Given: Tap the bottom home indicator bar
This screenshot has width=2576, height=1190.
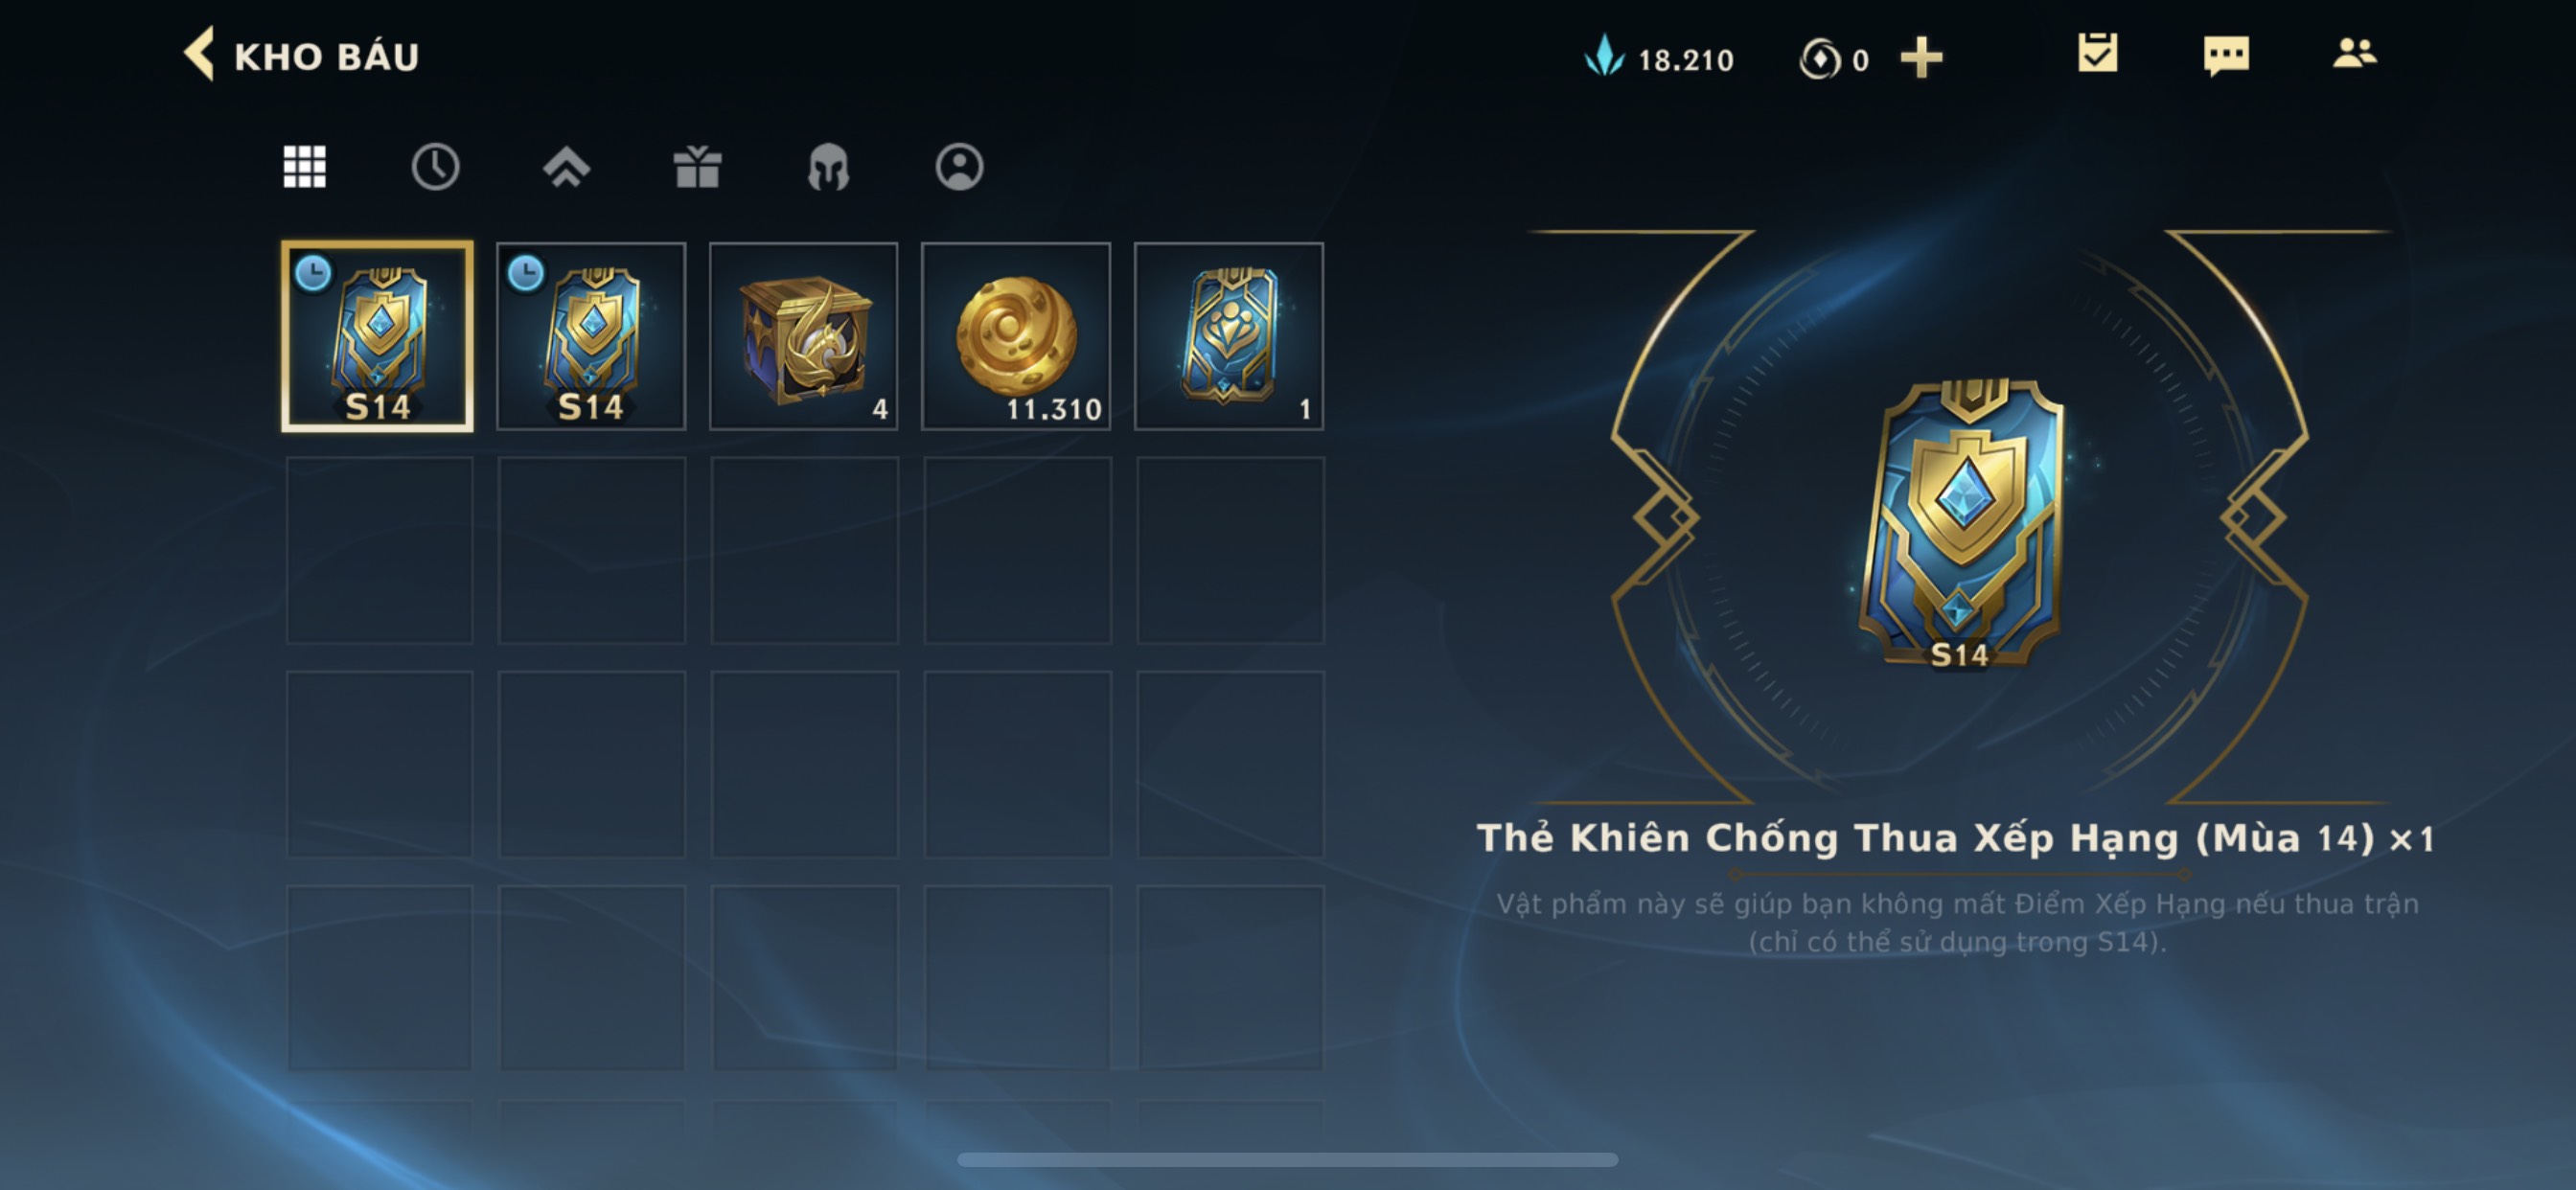Looking at the screenshot, I should click(1287, 1159).
